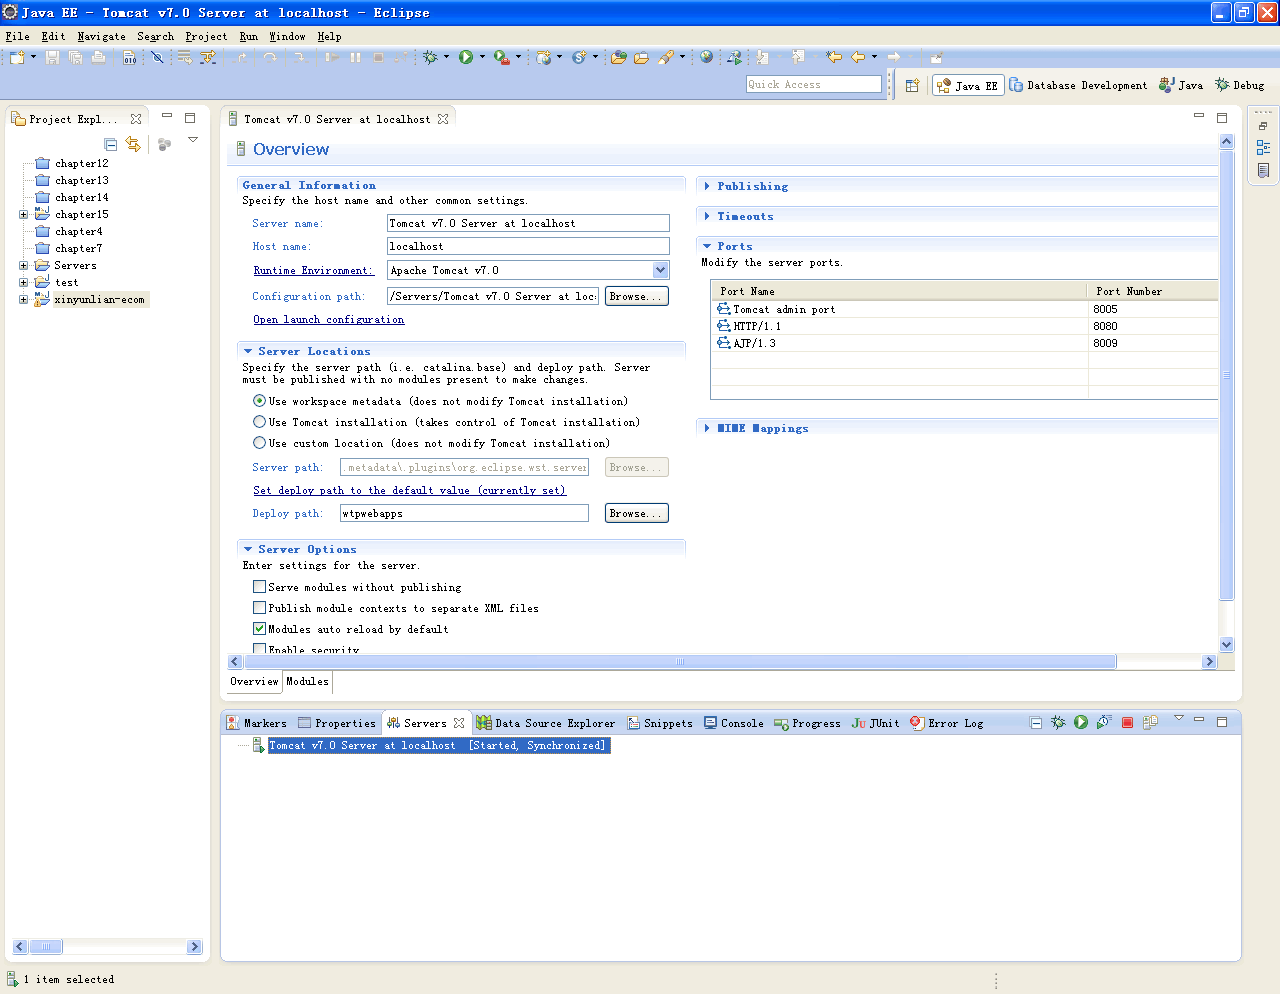Image resolution: width=1280 pixels, height=994 pixels.
Task: Expand the chapter15 project node
Action: [23, 214]
